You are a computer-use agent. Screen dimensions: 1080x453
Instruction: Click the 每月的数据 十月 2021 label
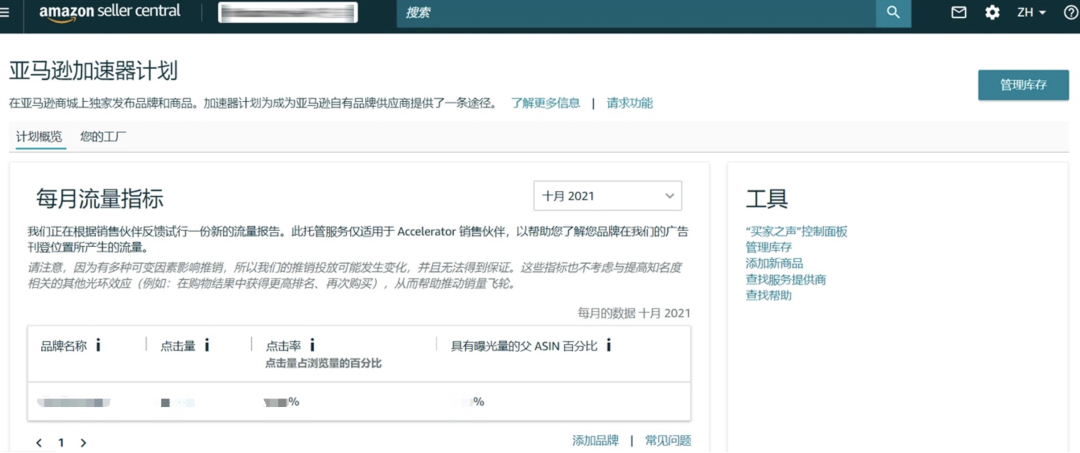[x=634, y=313]
